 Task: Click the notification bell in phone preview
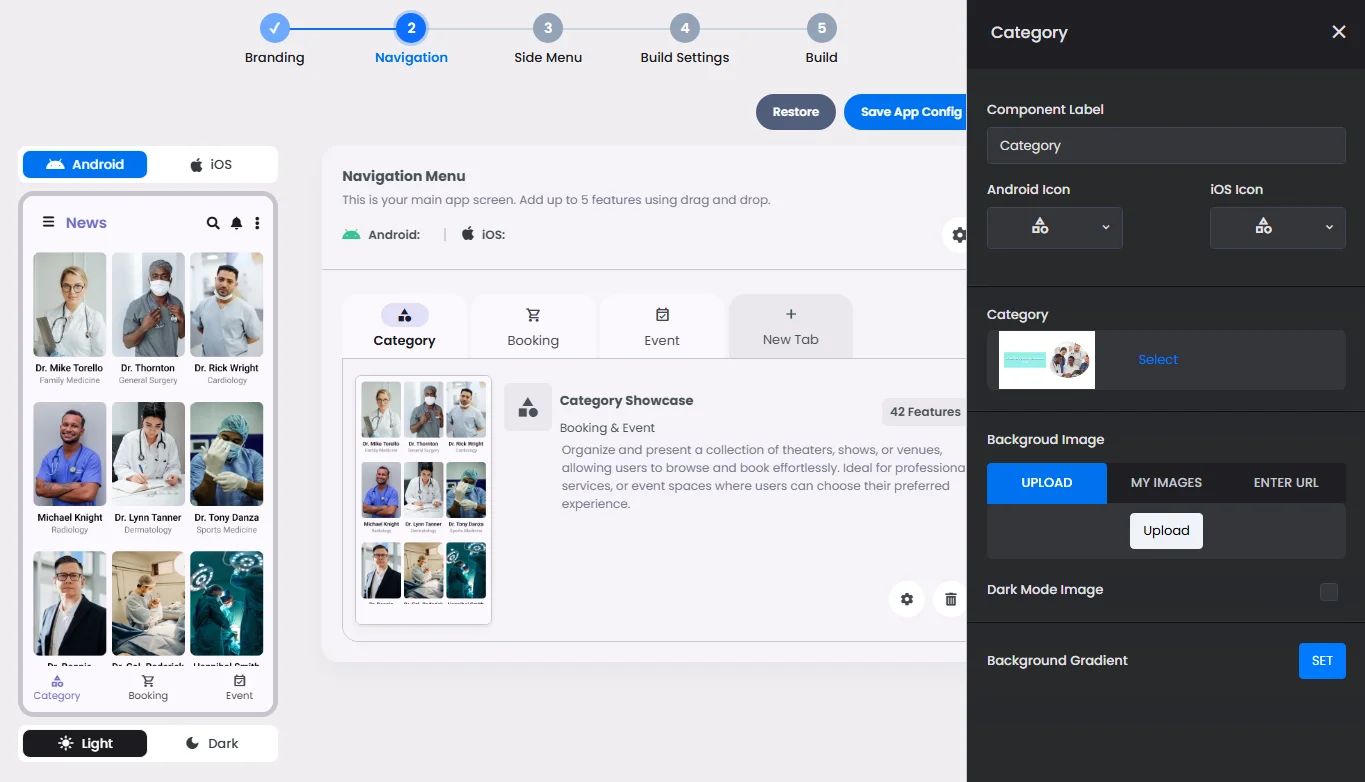coord(236,223)
